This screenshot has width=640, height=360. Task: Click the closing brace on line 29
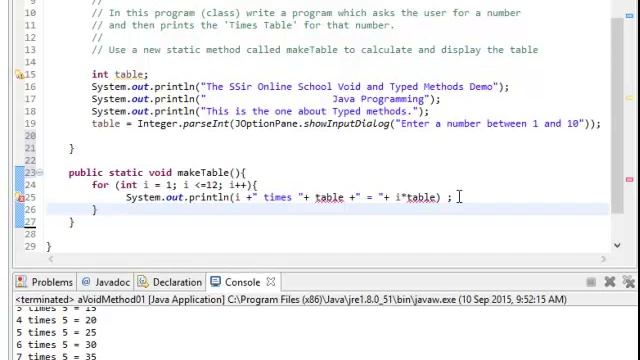coord(49,247)
